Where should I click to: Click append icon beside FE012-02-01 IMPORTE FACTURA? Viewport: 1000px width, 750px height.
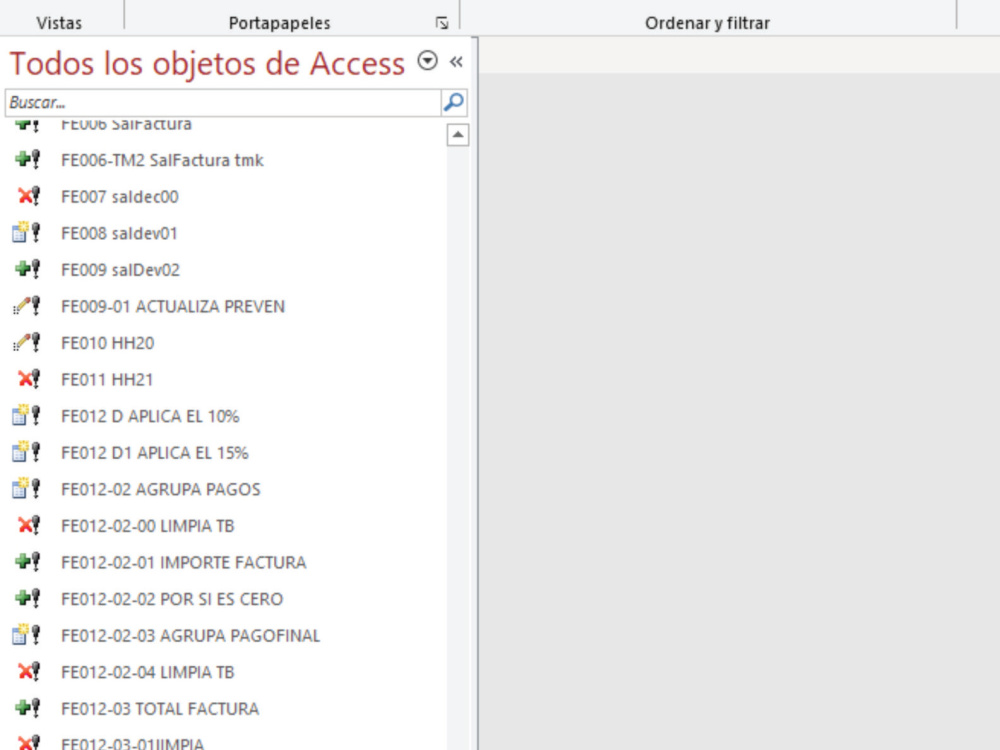pos(27,562)
